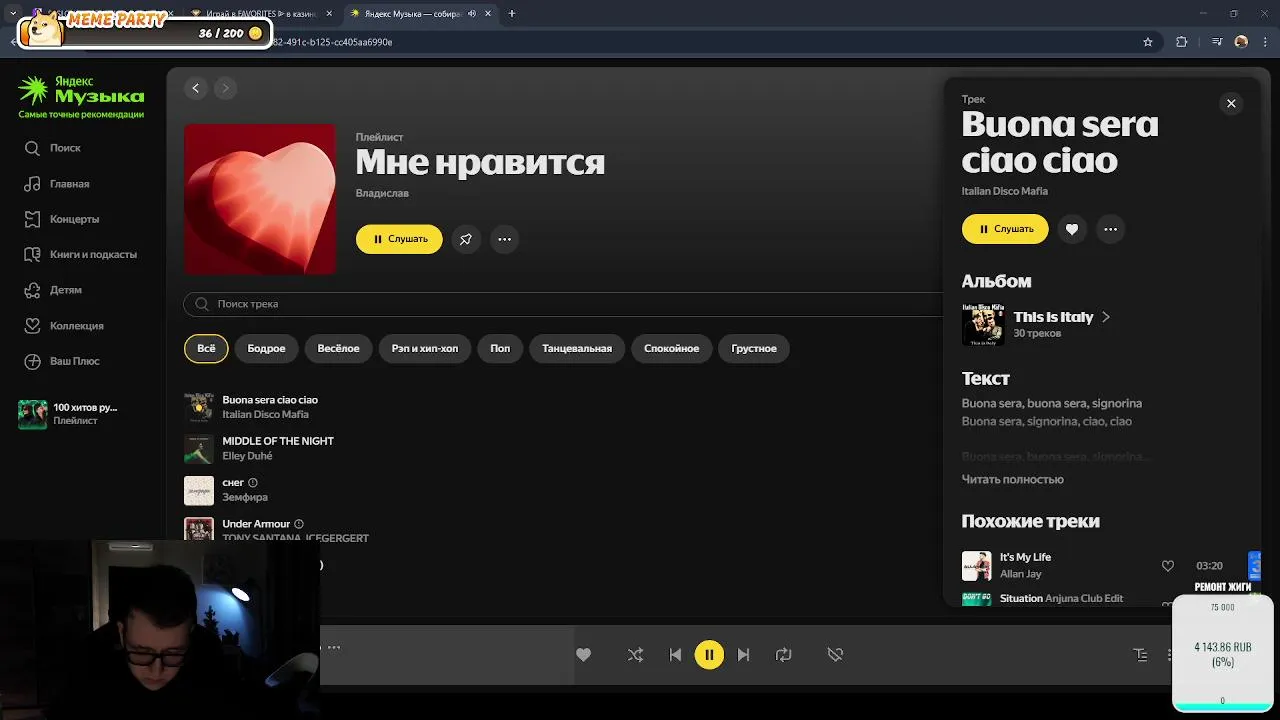Click similar track It's My Life

pyautogui.click(x=1025, y=557)
